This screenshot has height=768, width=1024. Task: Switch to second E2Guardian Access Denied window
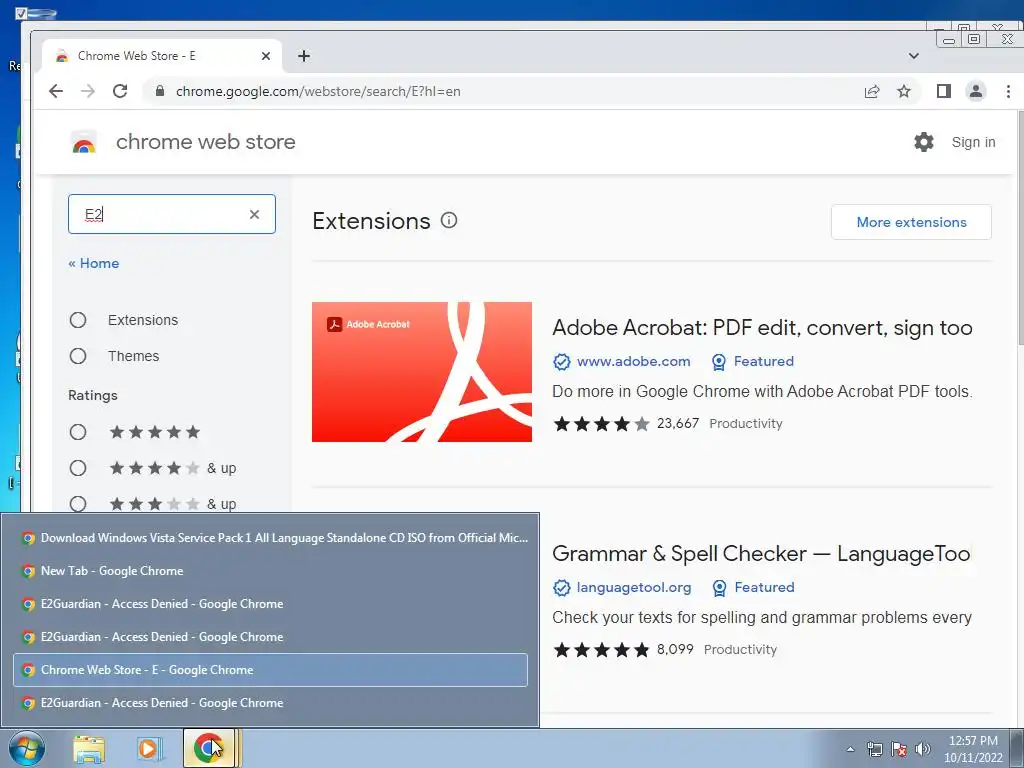coord(270,637)
